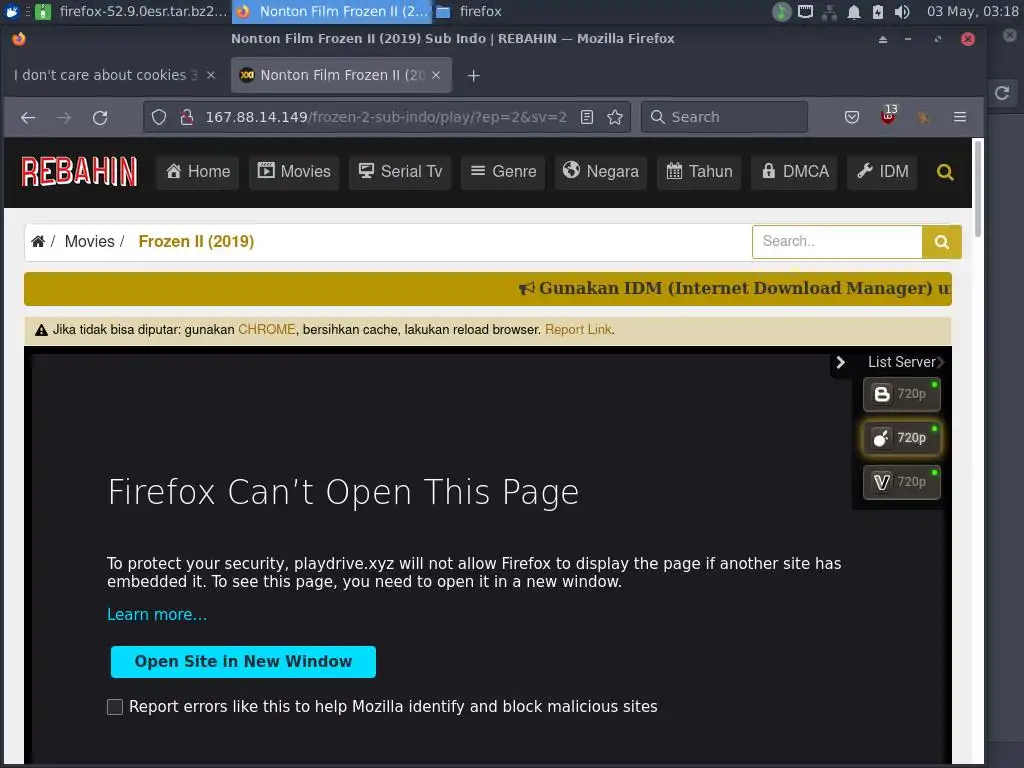The height and width of the screenshot is (768, 1024).
Task: Open the Serial Tv navigation item
Action: click(x=400, y=172)
